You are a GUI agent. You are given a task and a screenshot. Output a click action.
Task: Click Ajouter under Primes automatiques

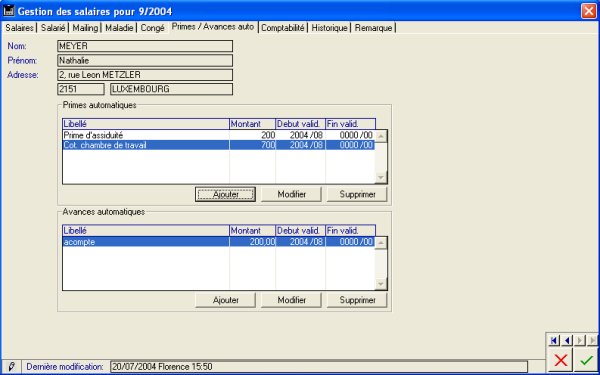click(x=225, y=194)
